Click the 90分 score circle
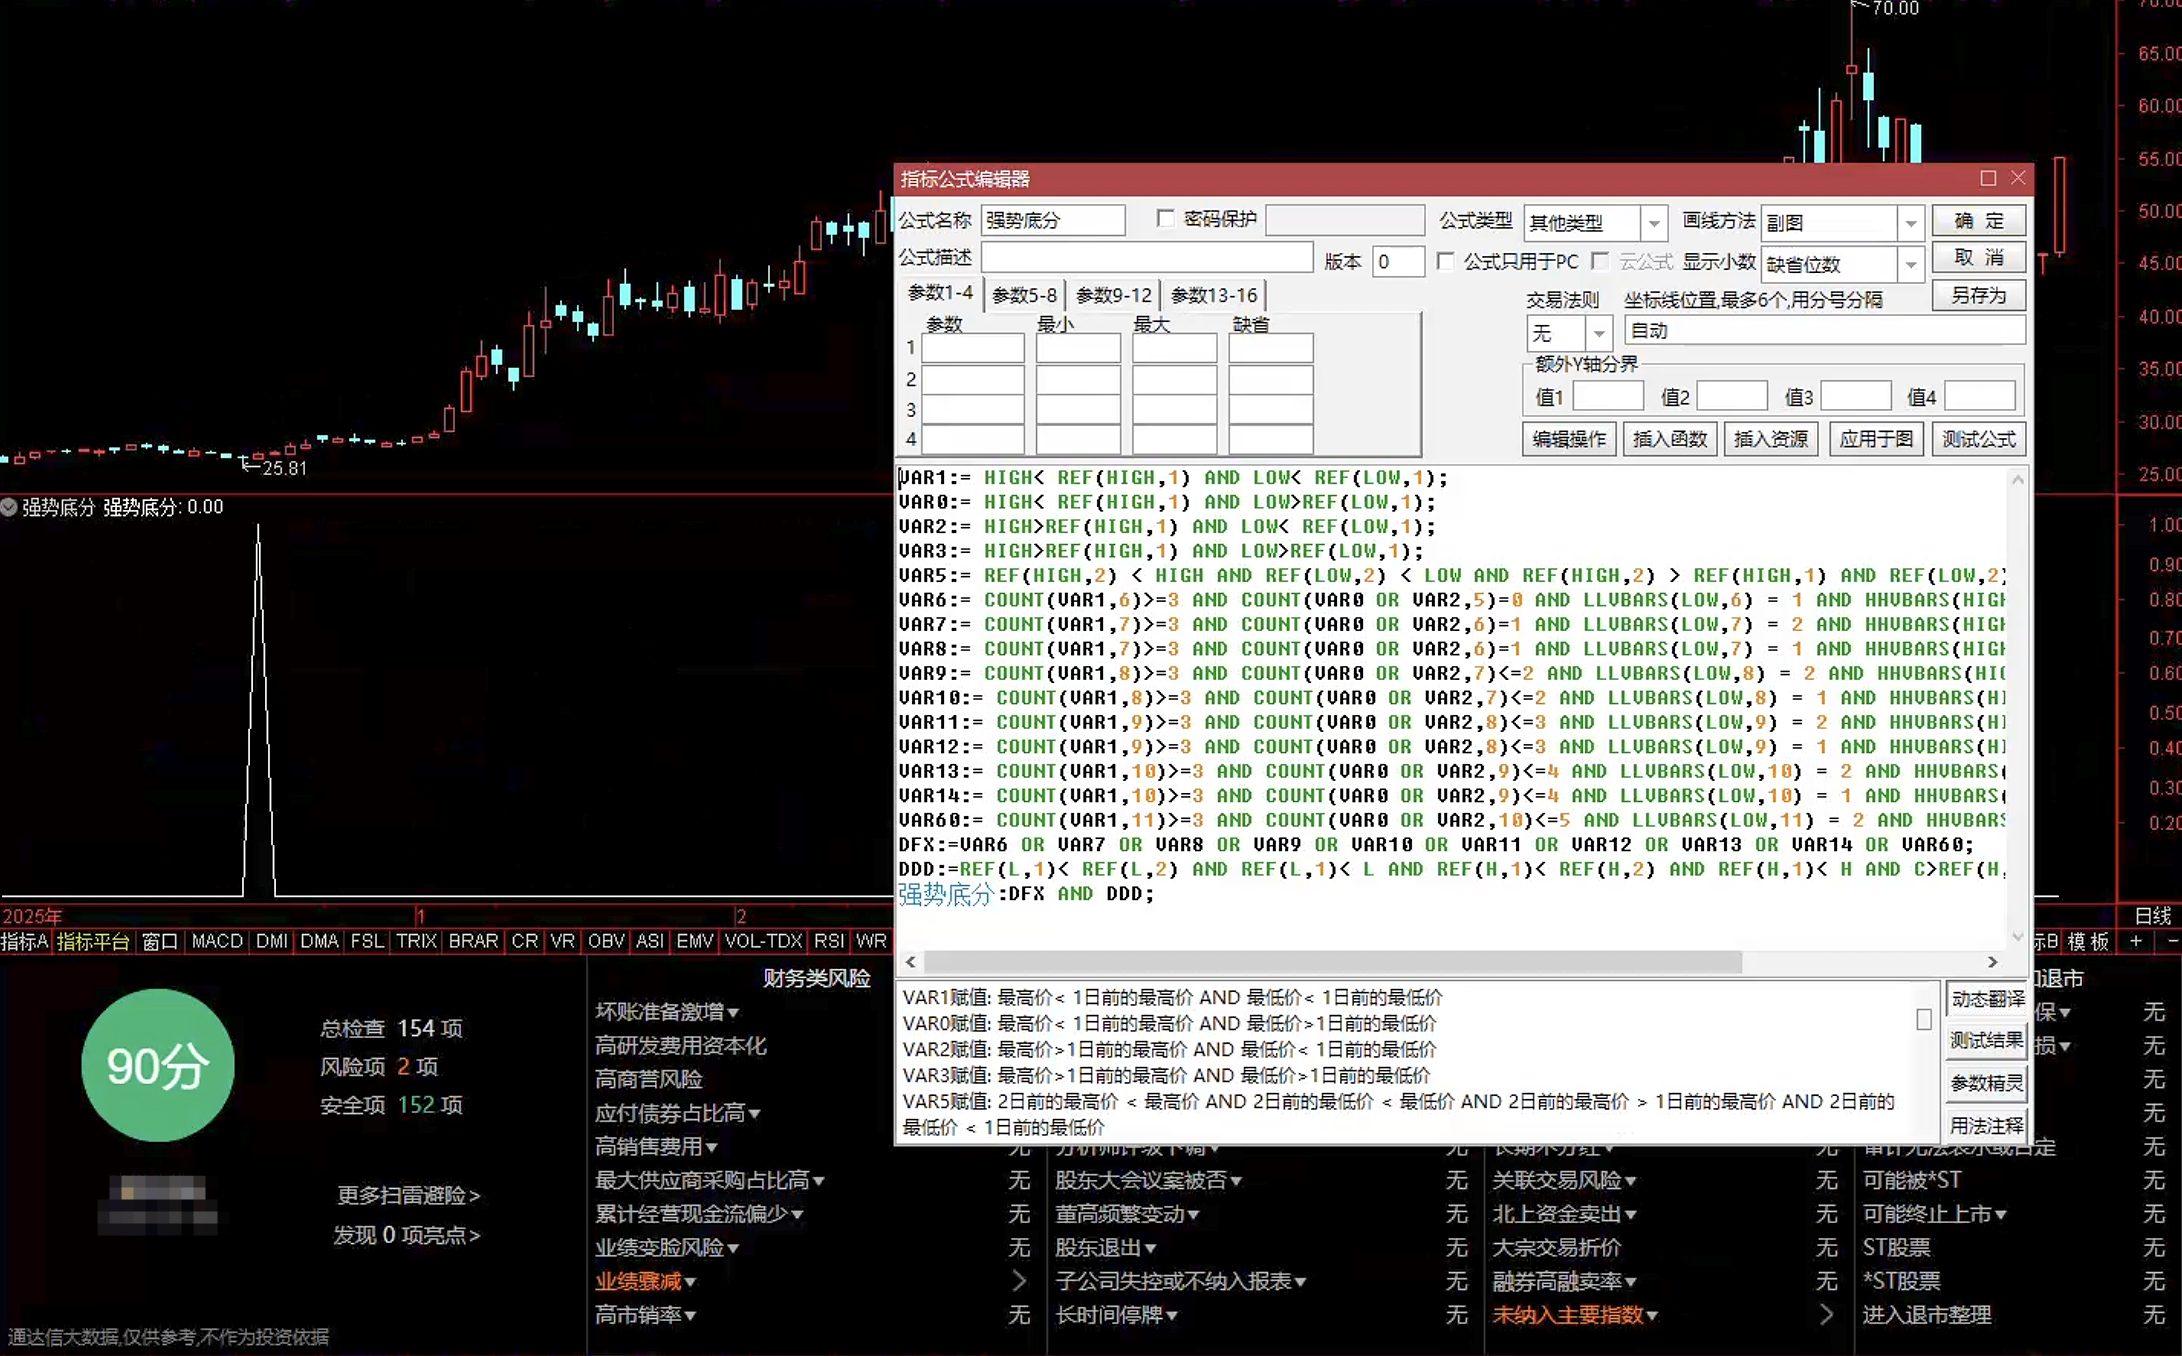Screen dimensions: 2182x1356 click(158, 1065)
